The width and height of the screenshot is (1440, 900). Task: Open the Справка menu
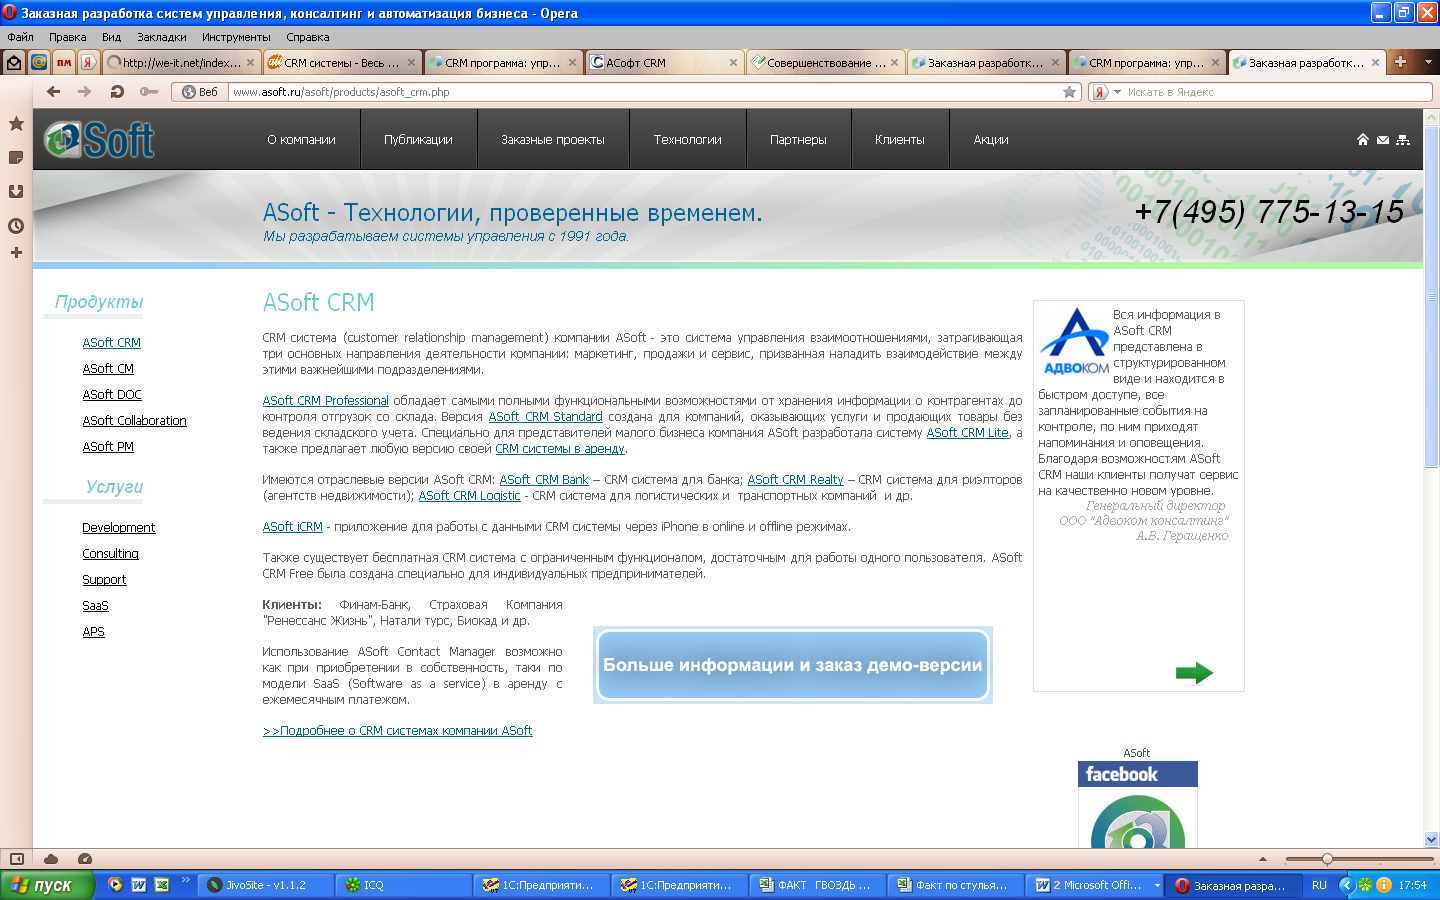coord(307,37)
